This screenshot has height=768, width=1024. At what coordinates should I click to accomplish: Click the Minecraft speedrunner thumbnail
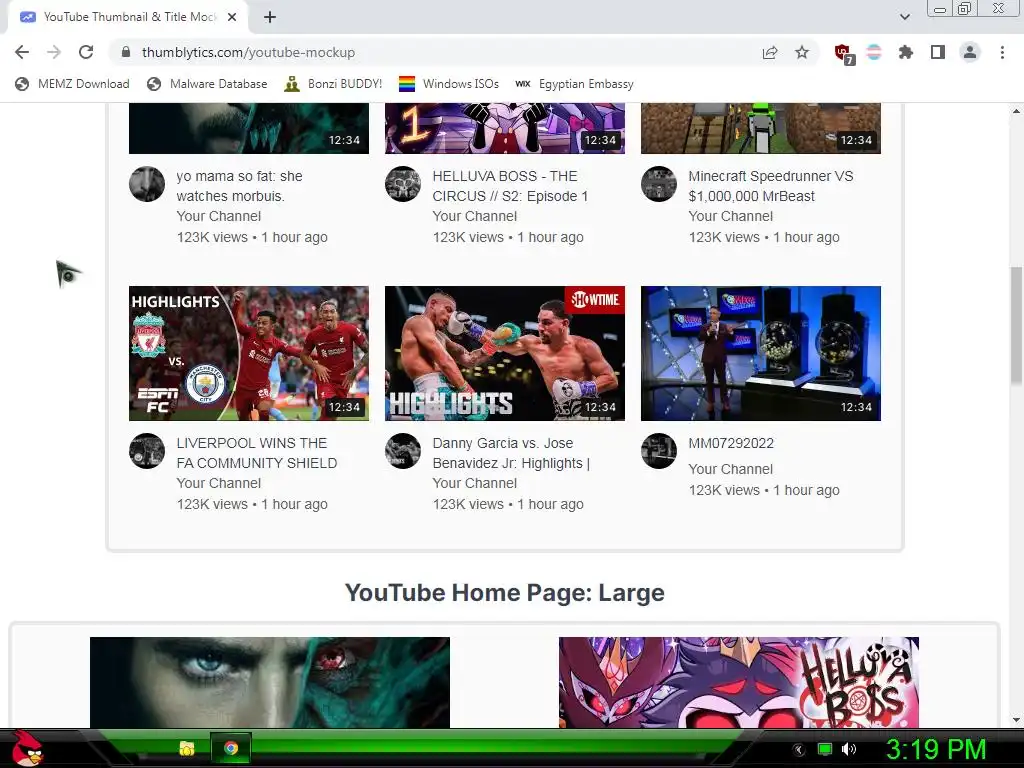point(761,128)
